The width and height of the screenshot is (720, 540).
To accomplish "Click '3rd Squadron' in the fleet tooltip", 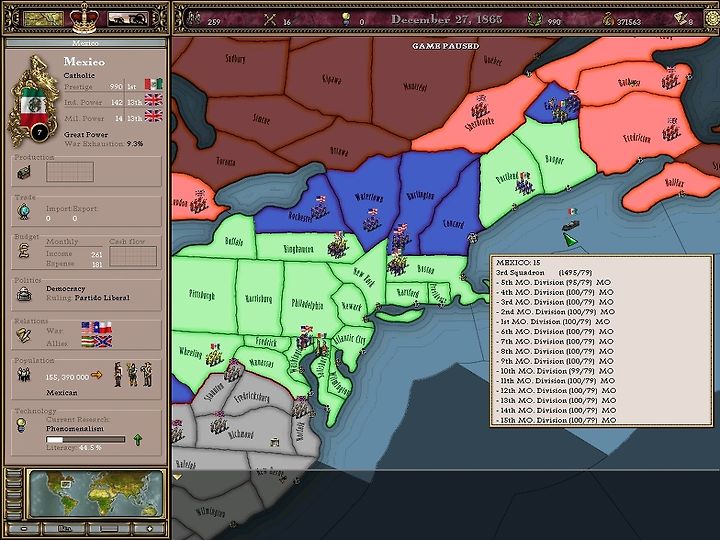I will click(x=520, y=272).
